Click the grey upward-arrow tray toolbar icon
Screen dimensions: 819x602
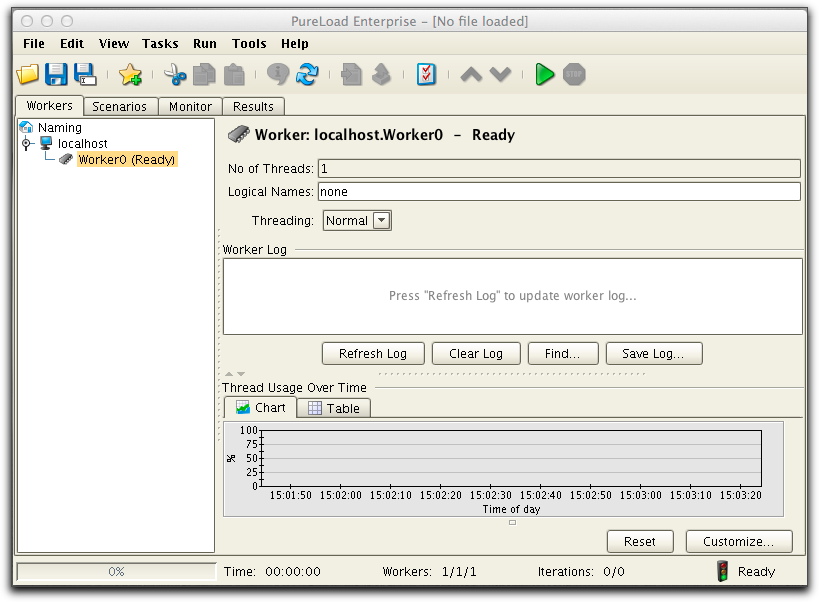pos(381,74)
